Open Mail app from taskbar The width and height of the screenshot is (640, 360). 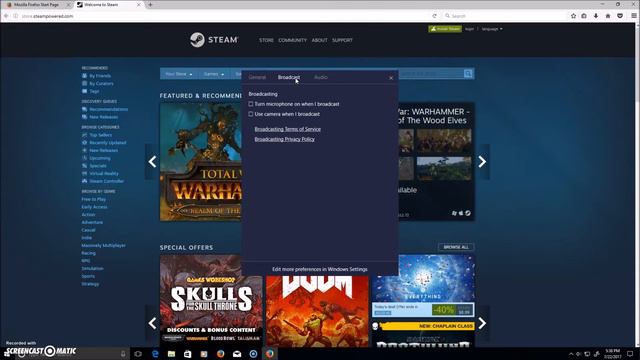237,354
